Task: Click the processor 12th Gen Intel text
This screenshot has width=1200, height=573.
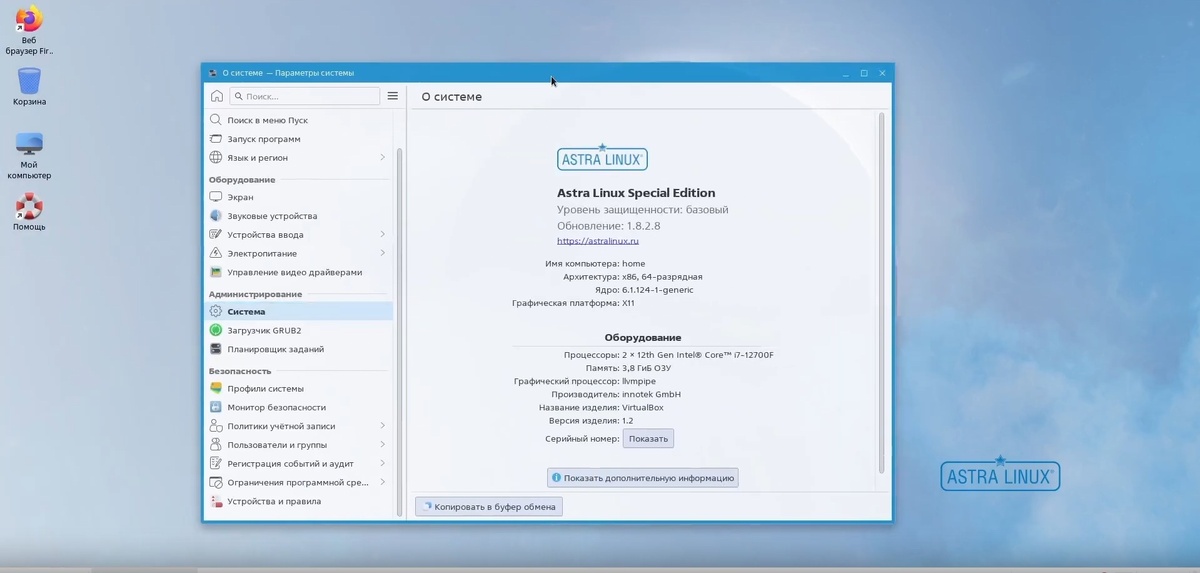Action: point(698,355)
